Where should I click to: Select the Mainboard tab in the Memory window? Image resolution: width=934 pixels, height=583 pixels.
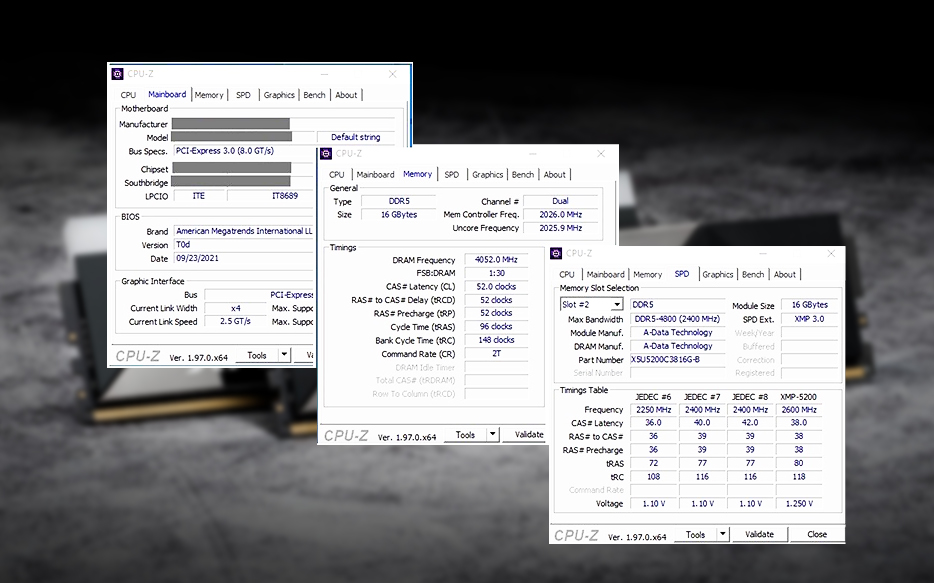375,174
